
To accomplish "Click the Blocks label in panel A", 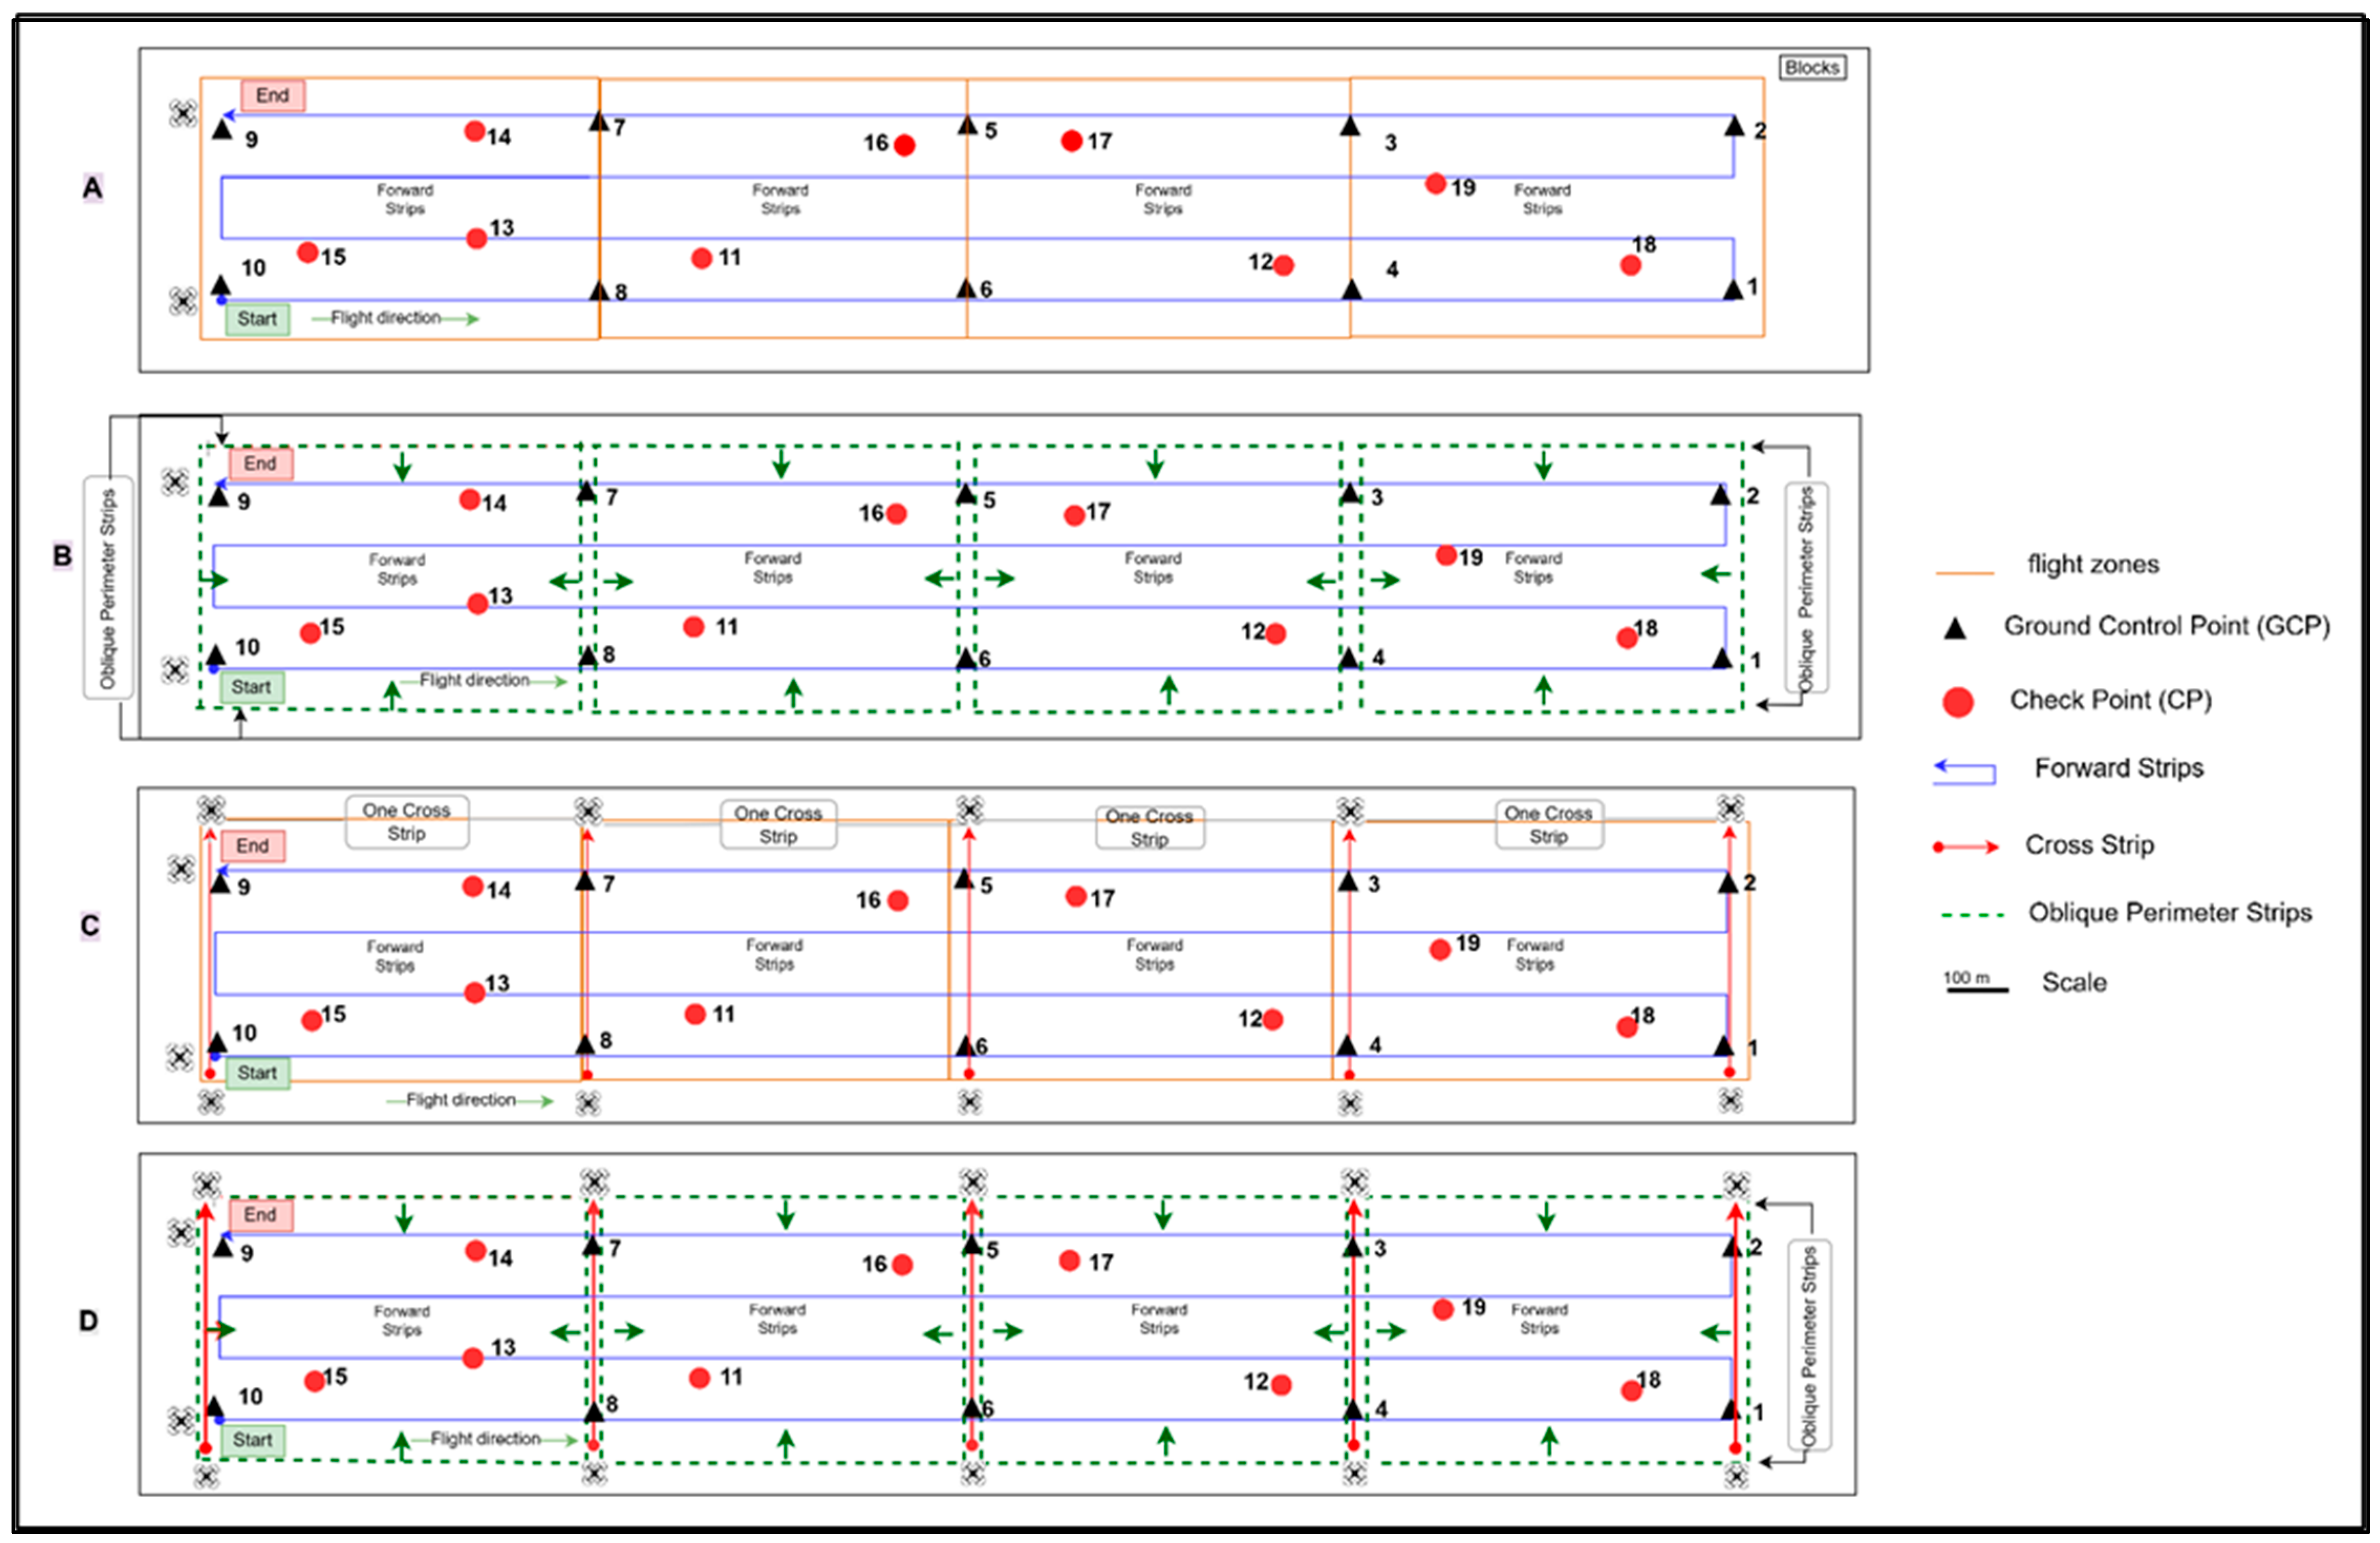I will point(1811,67).
